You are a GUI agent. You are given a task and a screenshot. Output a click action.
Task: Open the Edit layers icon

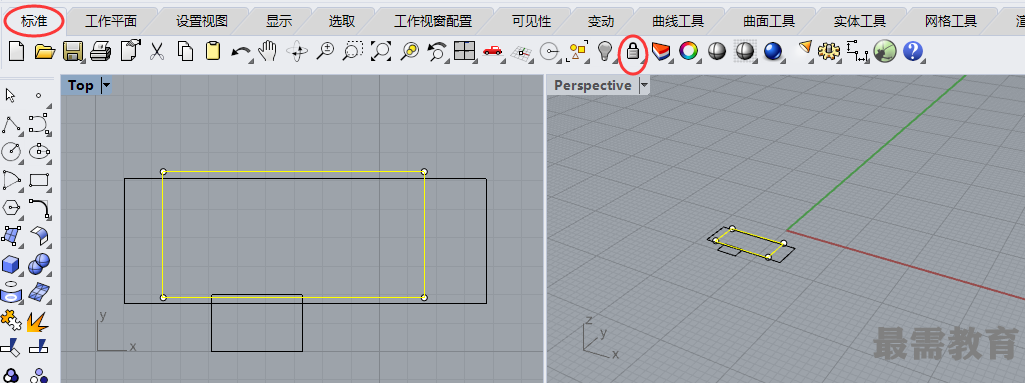661,51
